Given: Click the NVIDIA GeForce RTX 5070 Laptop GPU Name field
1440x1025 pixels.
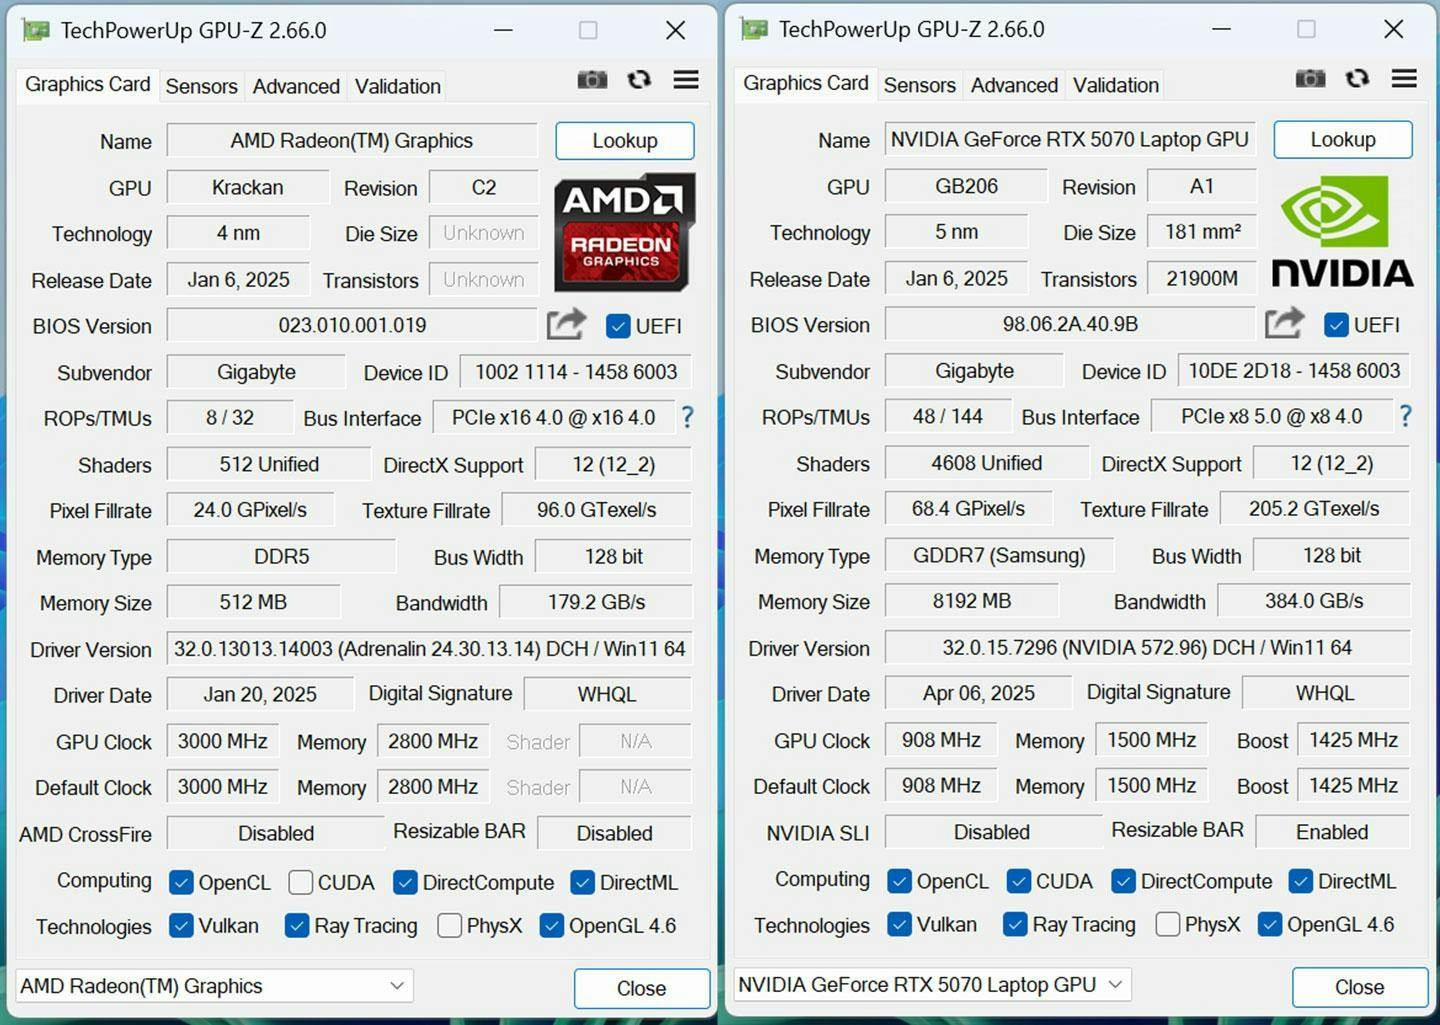Looking at the screenshot, I should click(x=1070, y=140).
